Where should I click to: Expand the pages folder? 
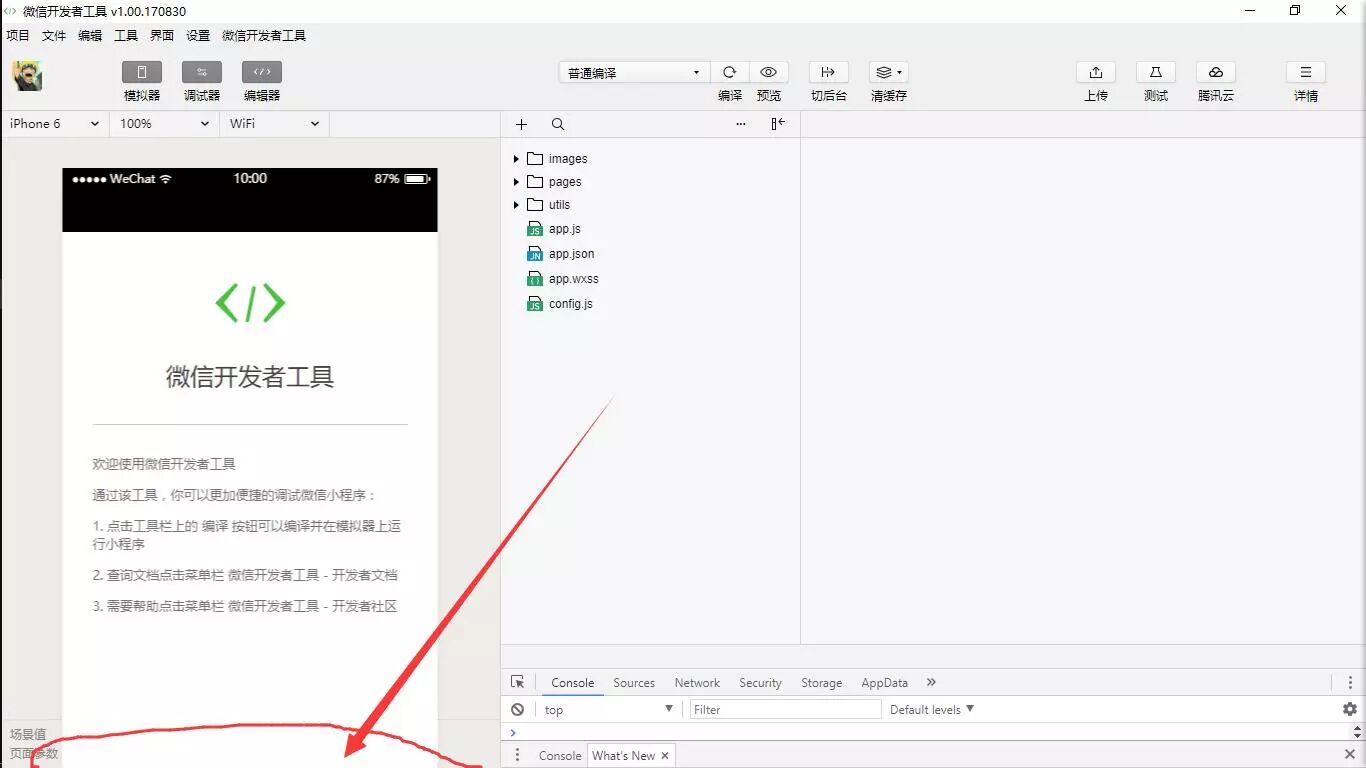[x=516, y=182]
